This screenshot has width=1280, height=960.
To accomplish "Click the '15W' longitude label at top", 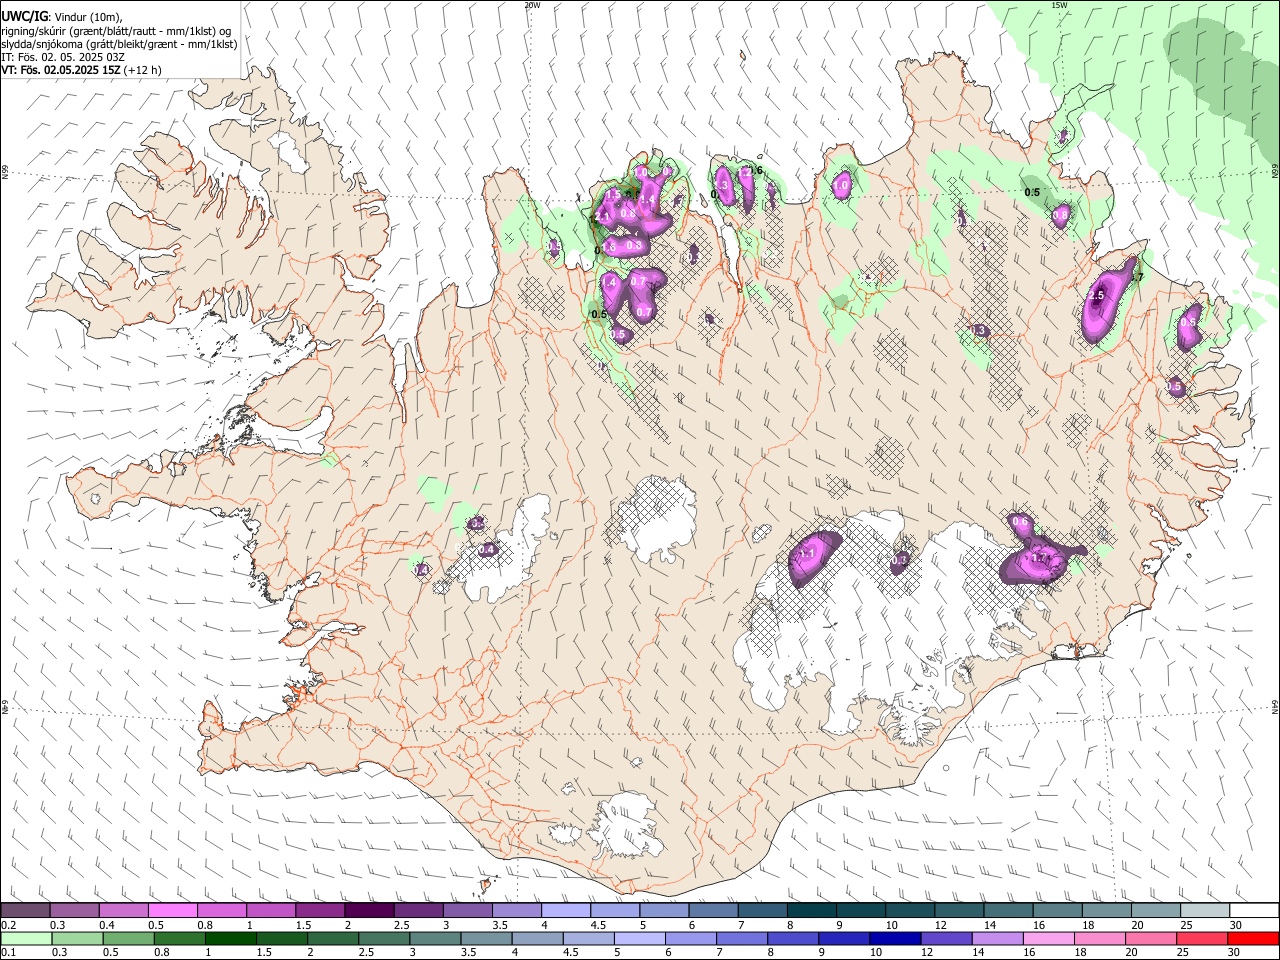I will pos(1059,5).
